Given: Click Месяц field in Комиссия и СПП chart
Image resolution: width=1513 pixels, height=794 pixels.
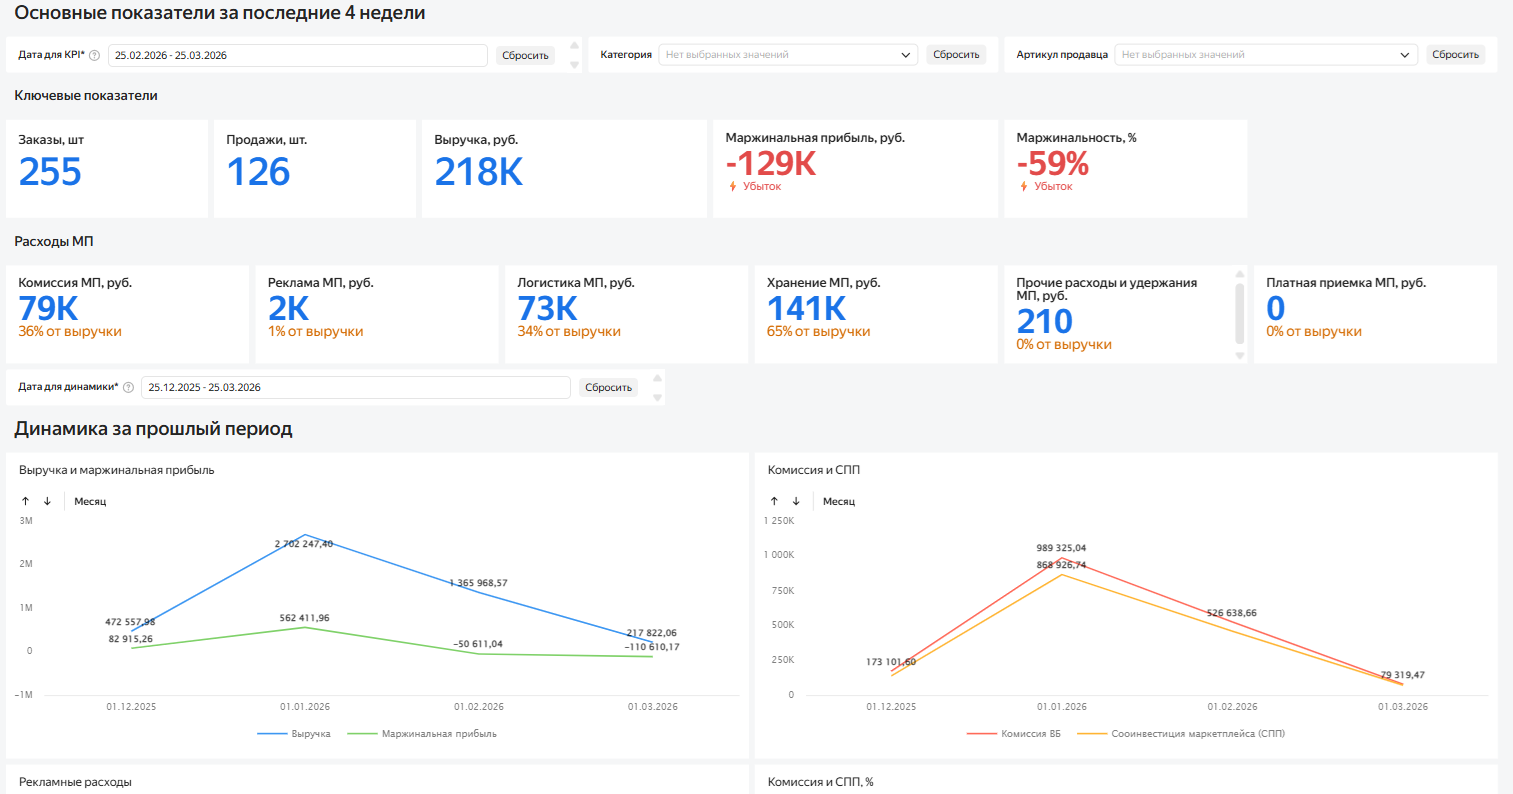Looking at the screenshot, I should tap(839, 501).
